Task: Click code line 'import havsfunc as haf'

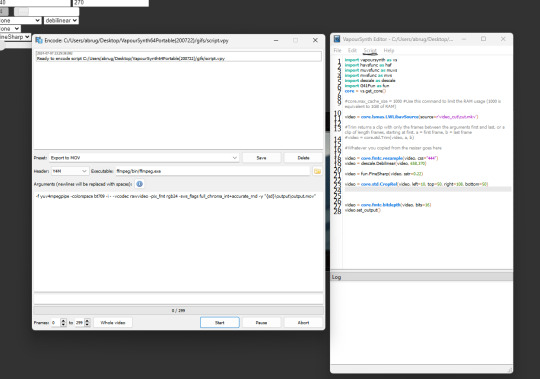Action: click(x=368, y=65)
